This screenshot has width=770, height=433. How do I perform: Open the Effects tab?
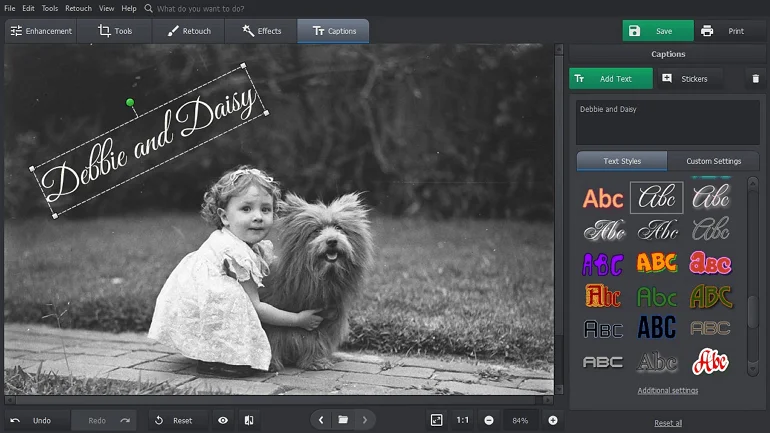(261, 31)
